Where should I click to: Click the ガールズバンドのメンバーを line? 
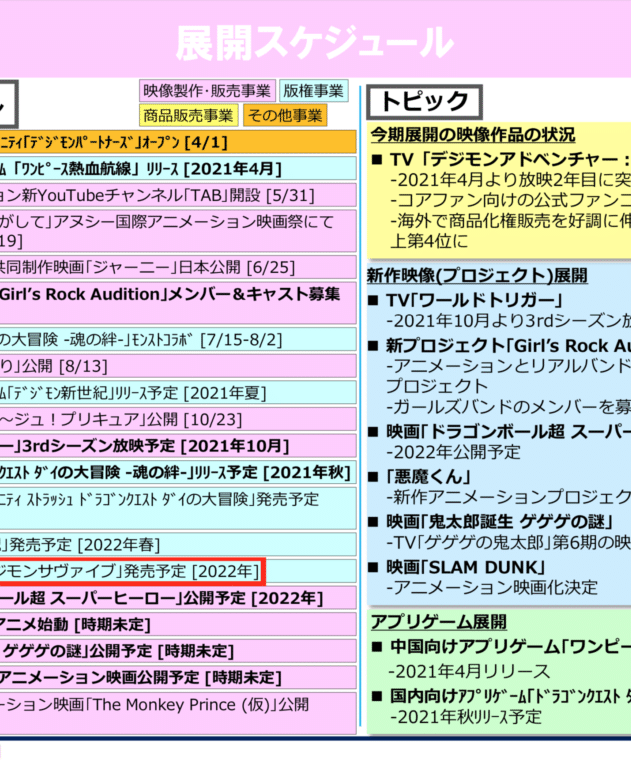(508, 406)
